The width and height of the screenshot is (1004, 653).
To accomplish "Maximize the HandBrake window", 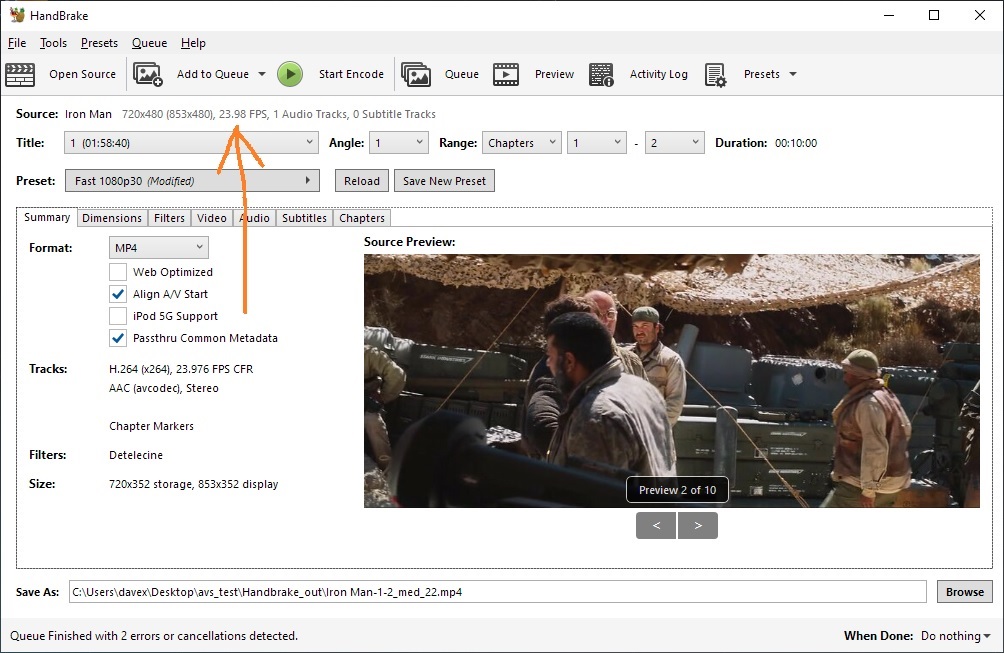I will [x=934, y=15].
